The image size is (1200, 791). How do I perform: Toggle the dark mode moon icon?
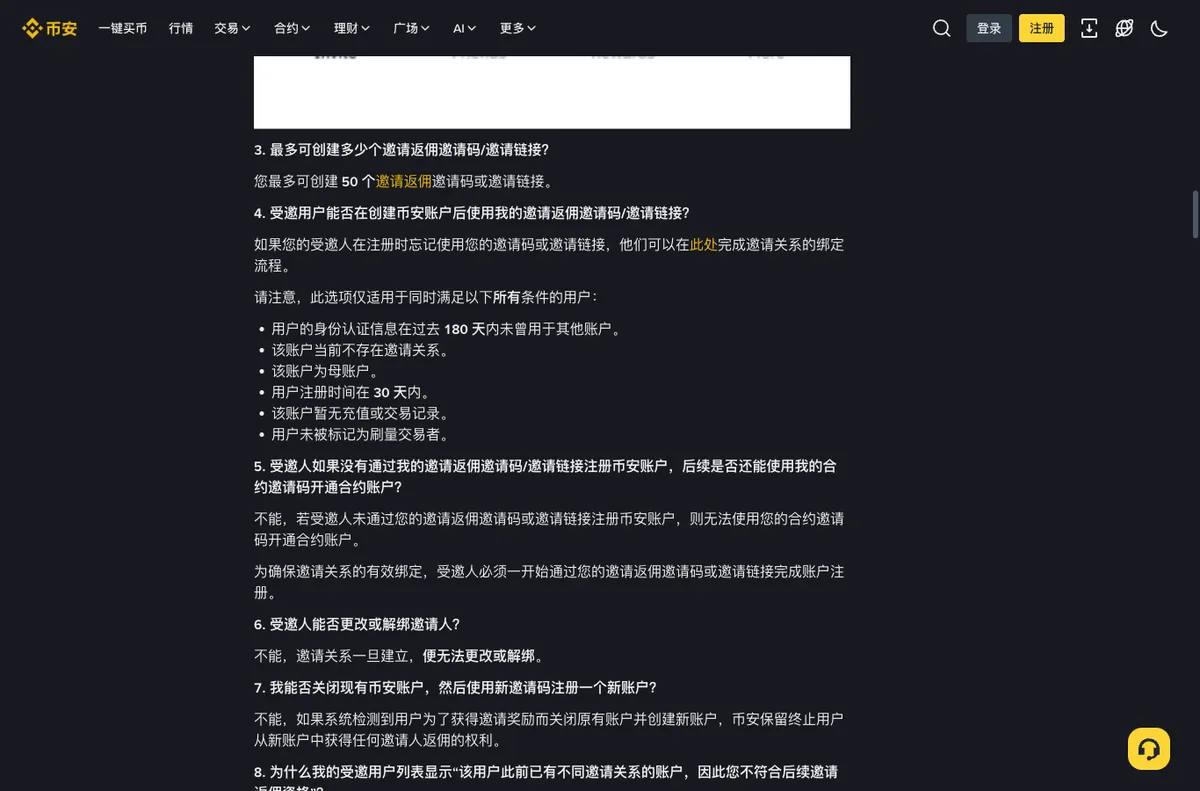pyautogui.click(x=1159, y=28)
